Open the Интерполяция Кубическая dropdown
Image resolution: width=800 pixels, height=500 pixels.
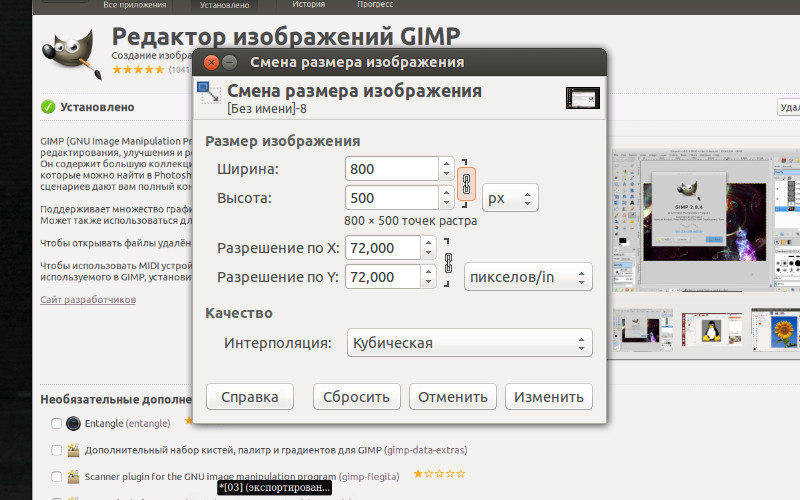point(469,343)
